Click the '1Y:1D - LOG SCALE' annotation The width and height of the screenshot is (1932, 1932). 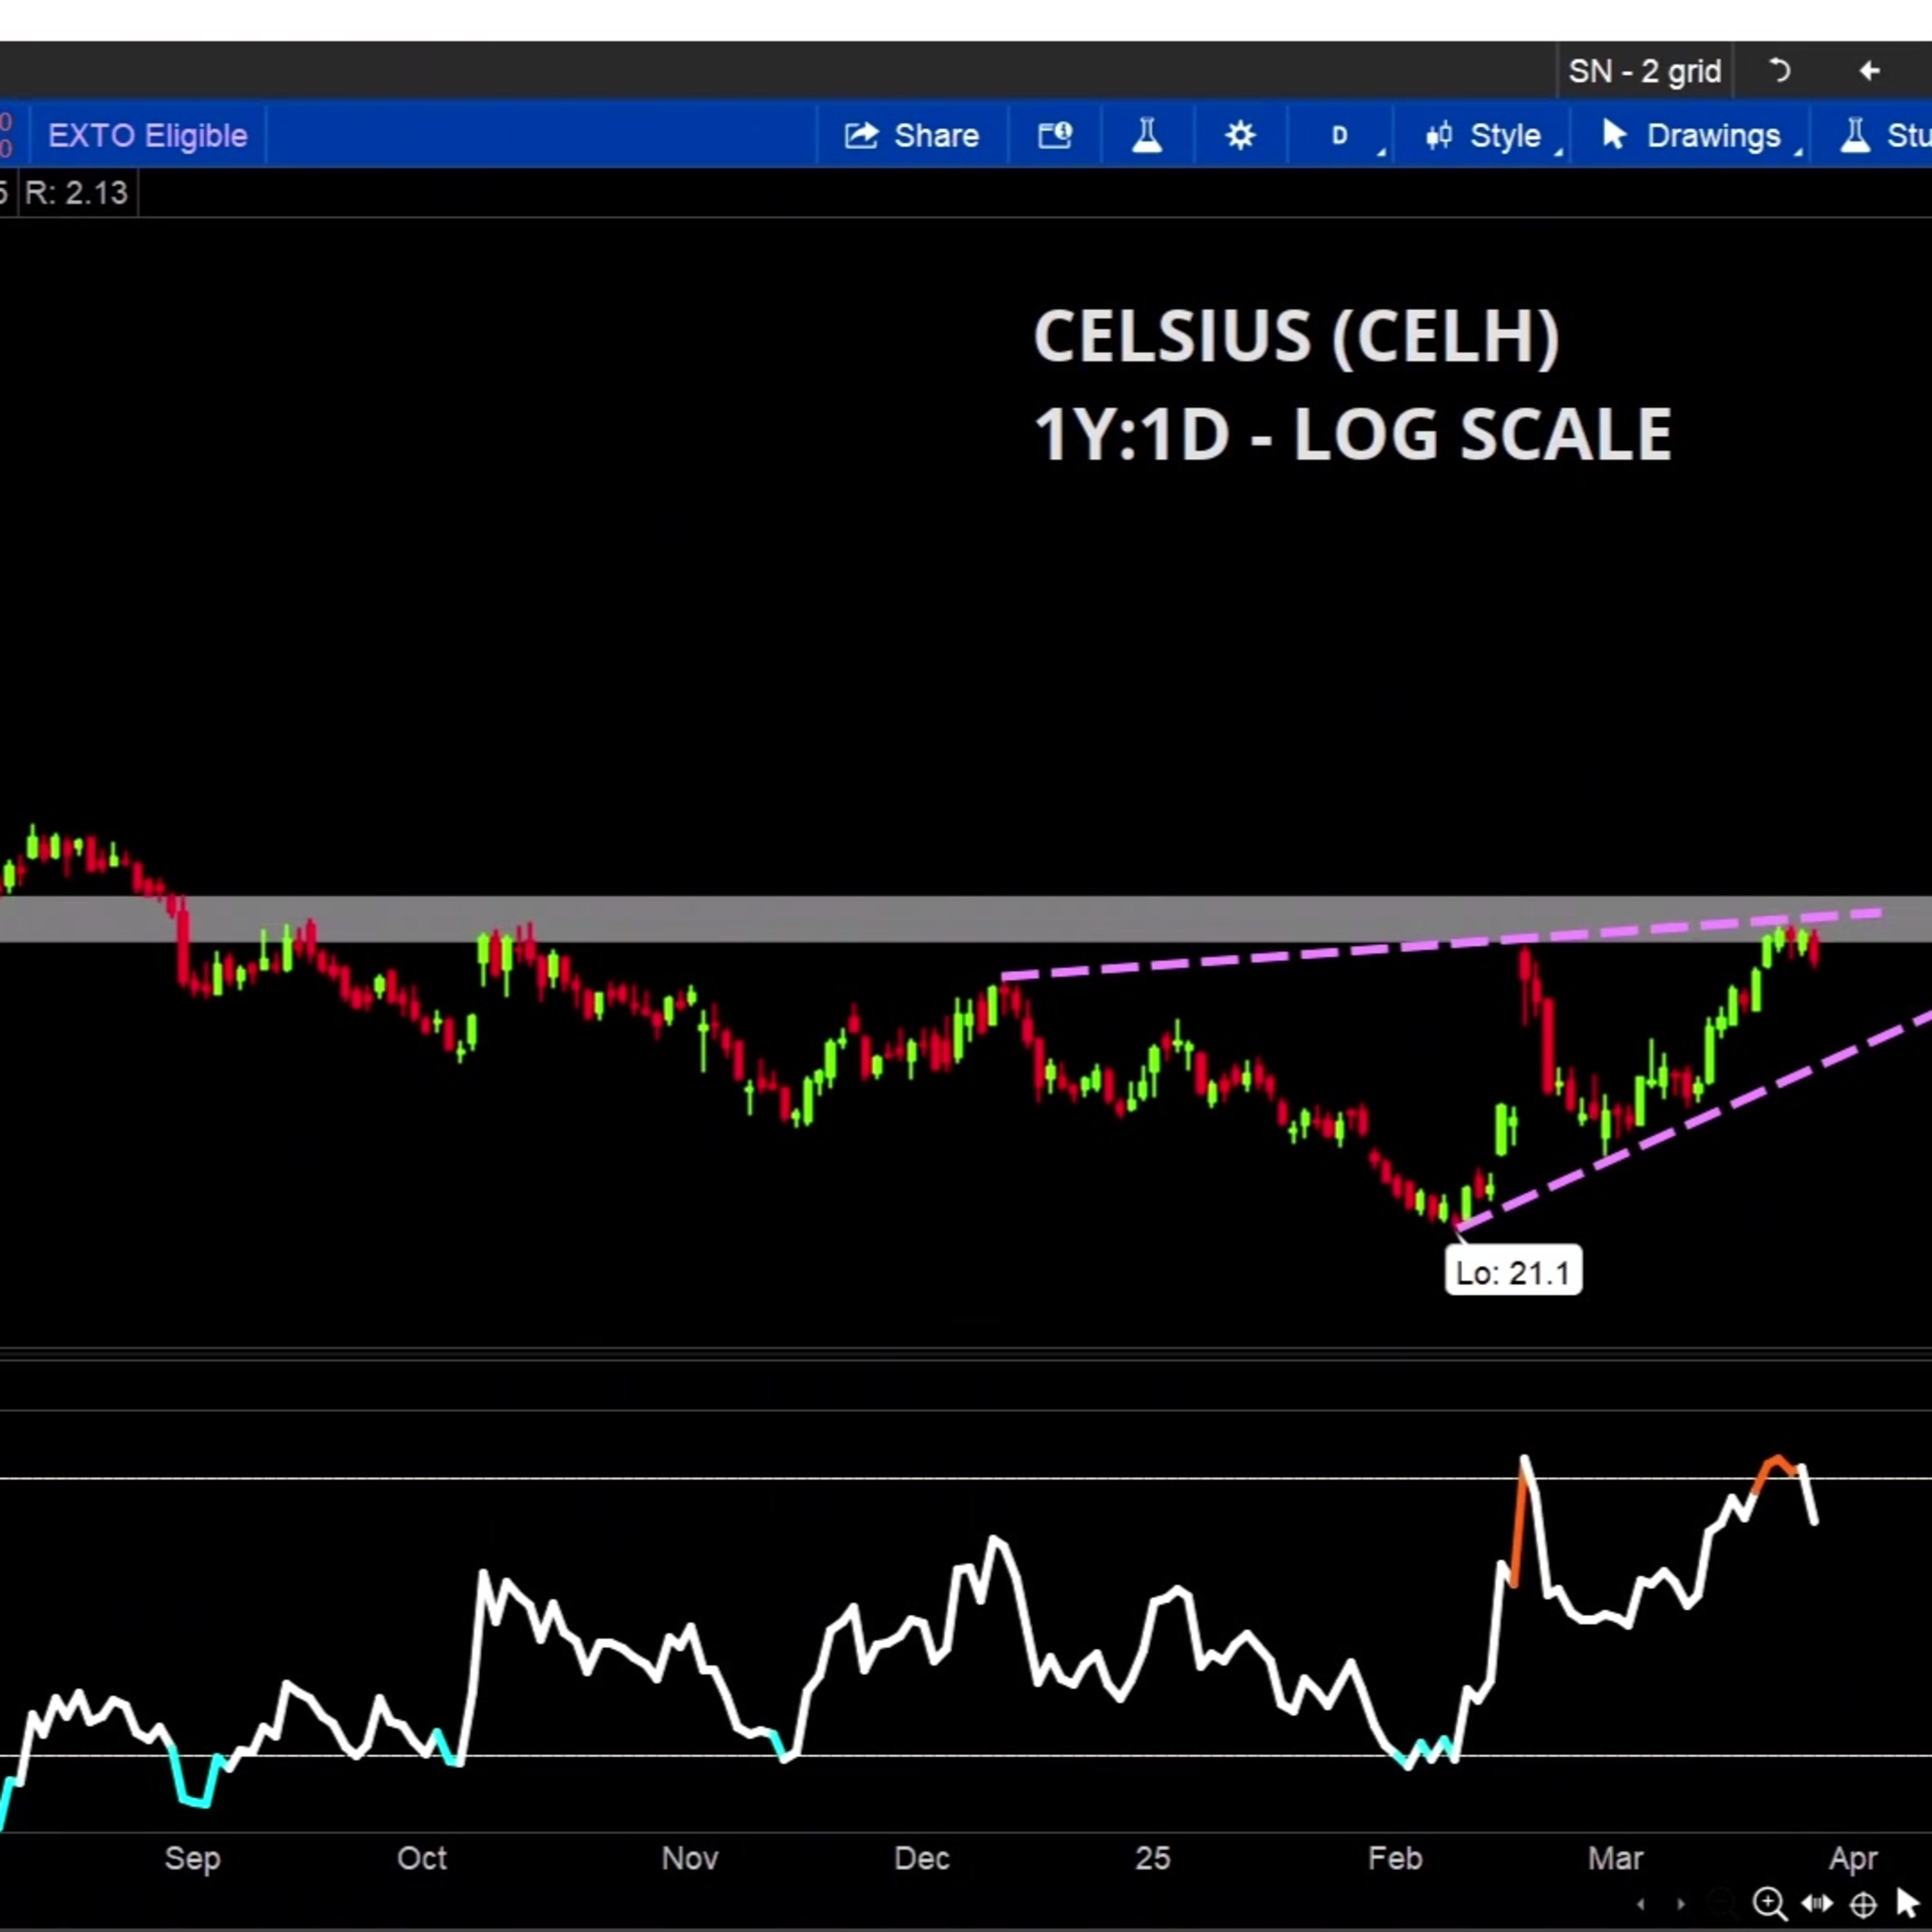point(1352,434)
